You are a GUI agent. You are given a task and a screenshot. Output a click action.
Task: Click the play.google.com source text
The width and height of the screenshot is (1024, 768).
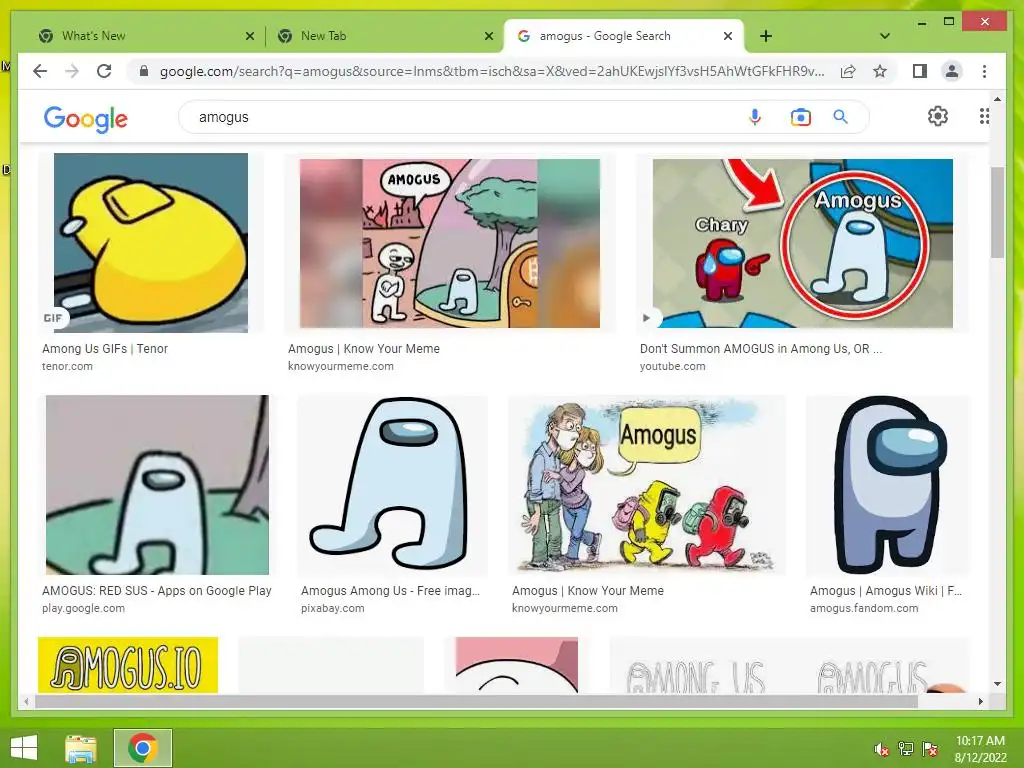[84, 608]
